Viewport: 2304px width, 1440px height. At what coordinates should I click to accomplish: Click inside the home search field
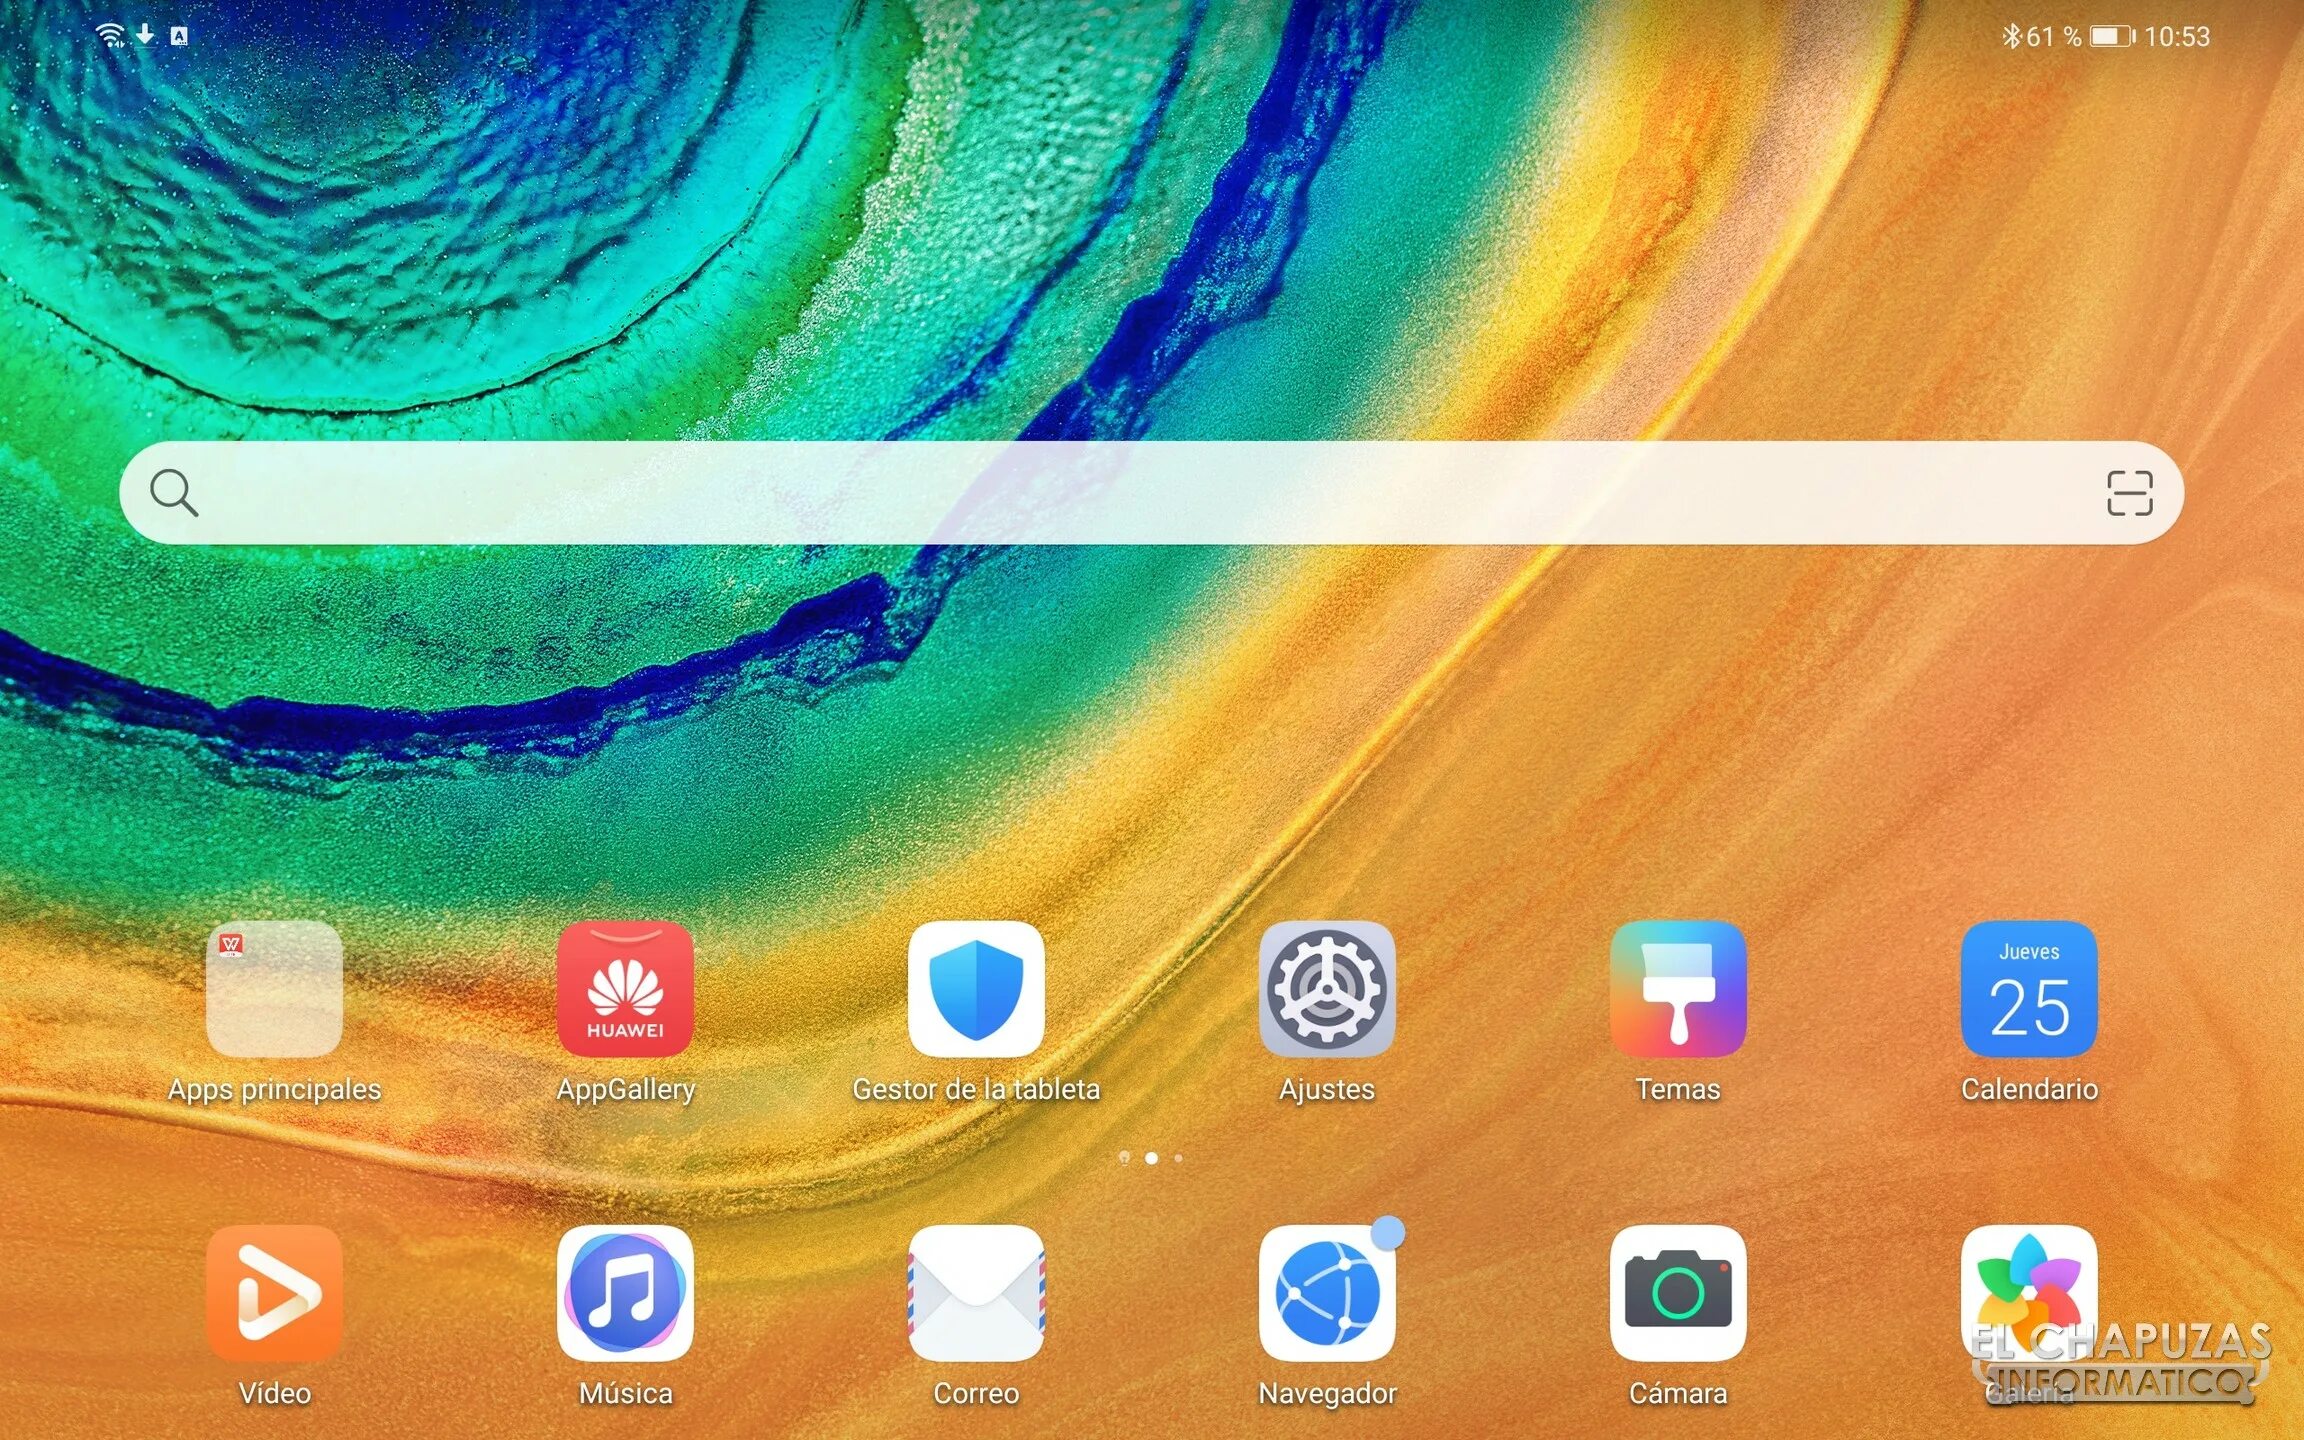click(x=1150, y=493)
